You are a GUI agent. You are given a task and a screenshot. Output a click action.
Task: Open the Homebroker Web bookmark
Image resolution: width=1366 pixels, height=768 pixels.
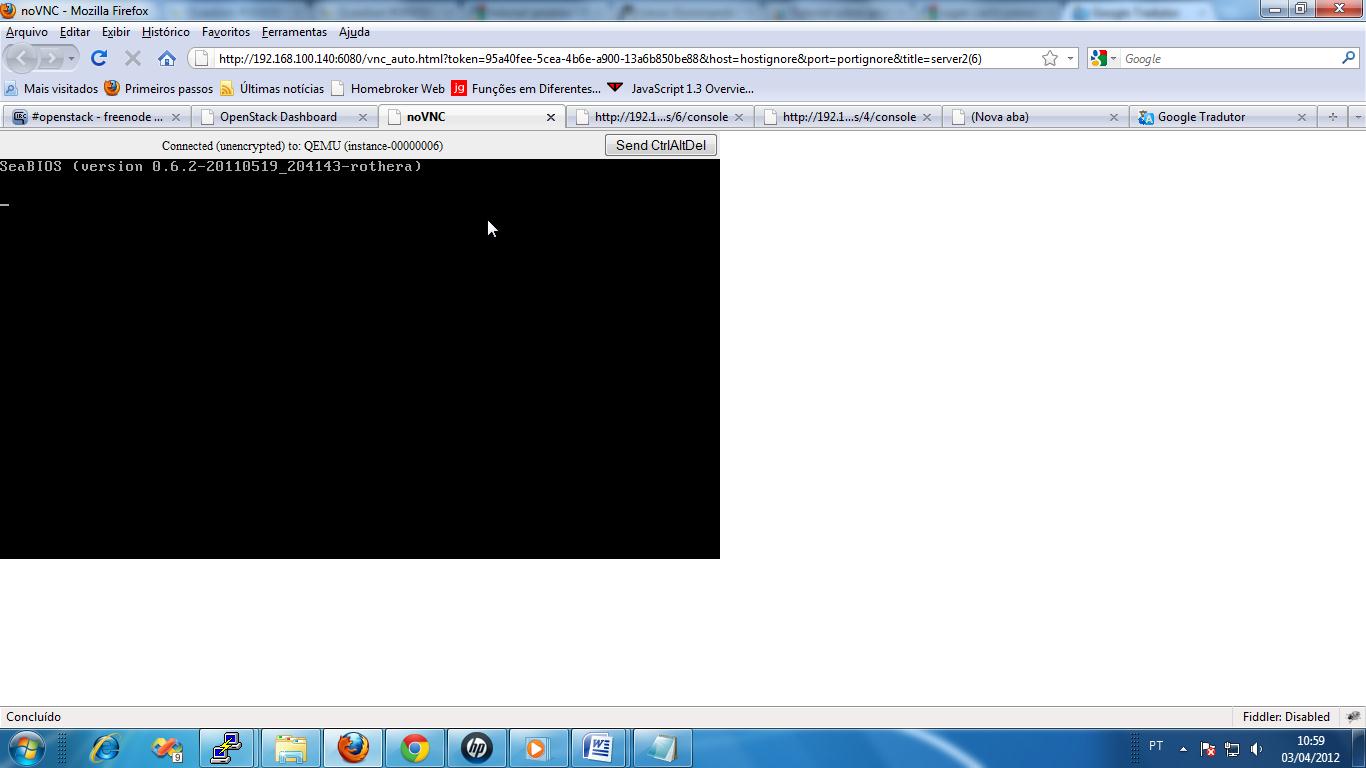pos(397,88)
